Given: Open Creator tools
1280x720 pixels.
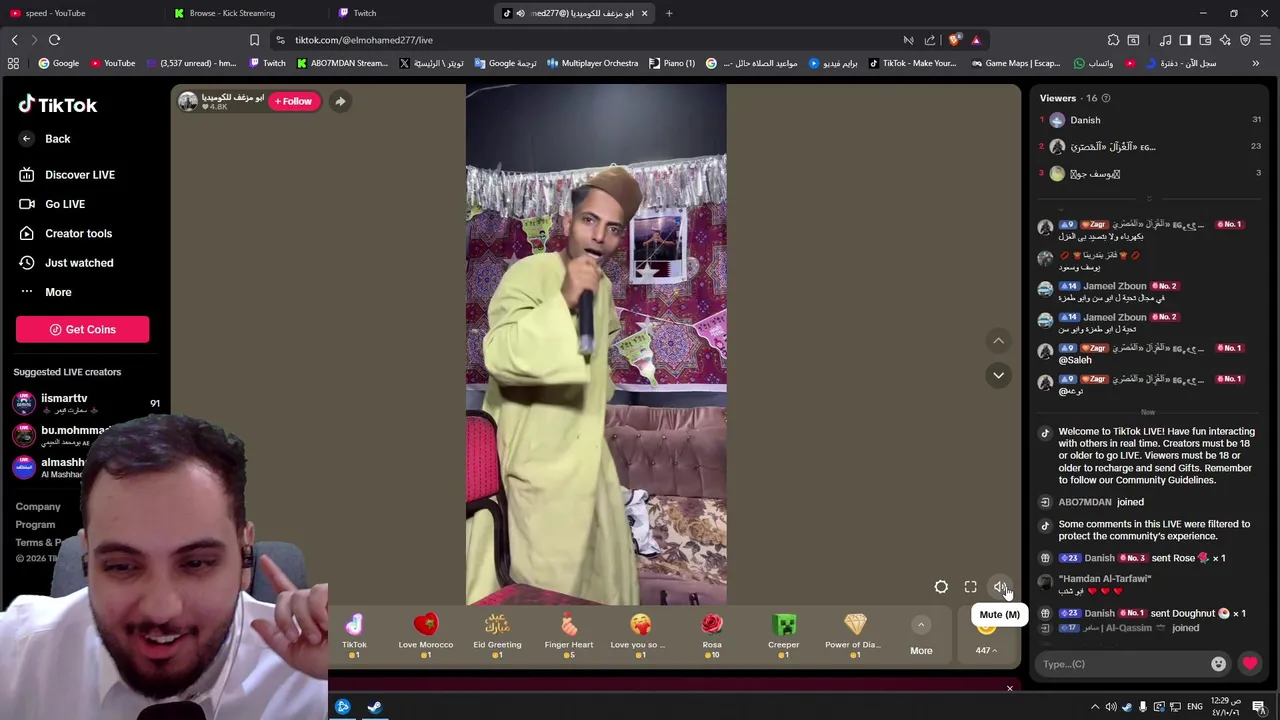Looking at the screenshot, I should tap(66, 233).
